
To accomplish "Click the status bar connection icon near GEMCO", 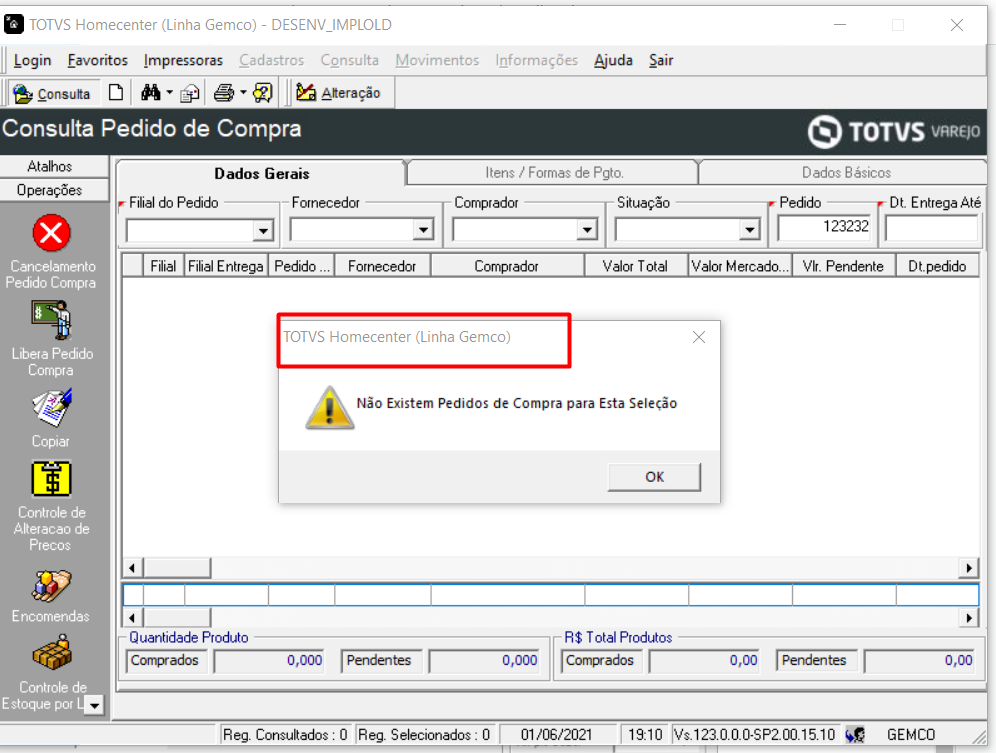I will pyautogui.click(x=855, y=735).
